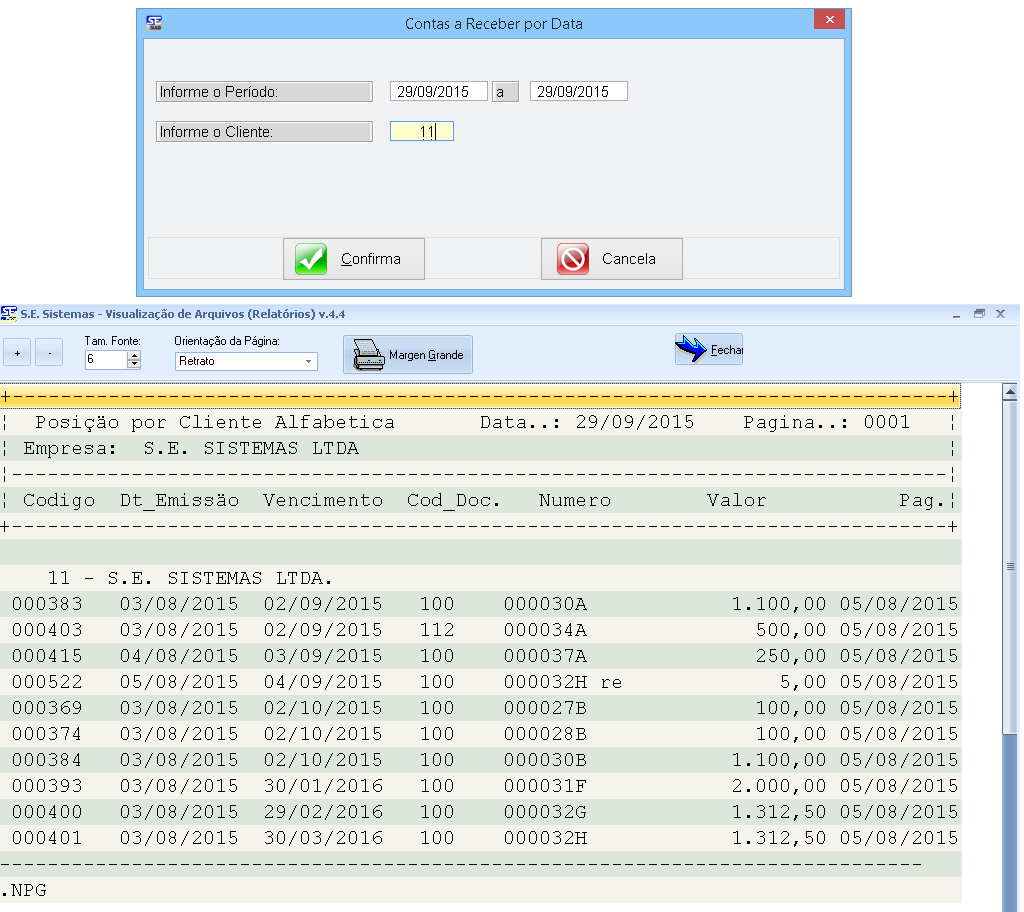The width and height of the screenshot is (1024, 912).
Task: Click the scrollbar up arrow in report
Action: pos(1009,392)
